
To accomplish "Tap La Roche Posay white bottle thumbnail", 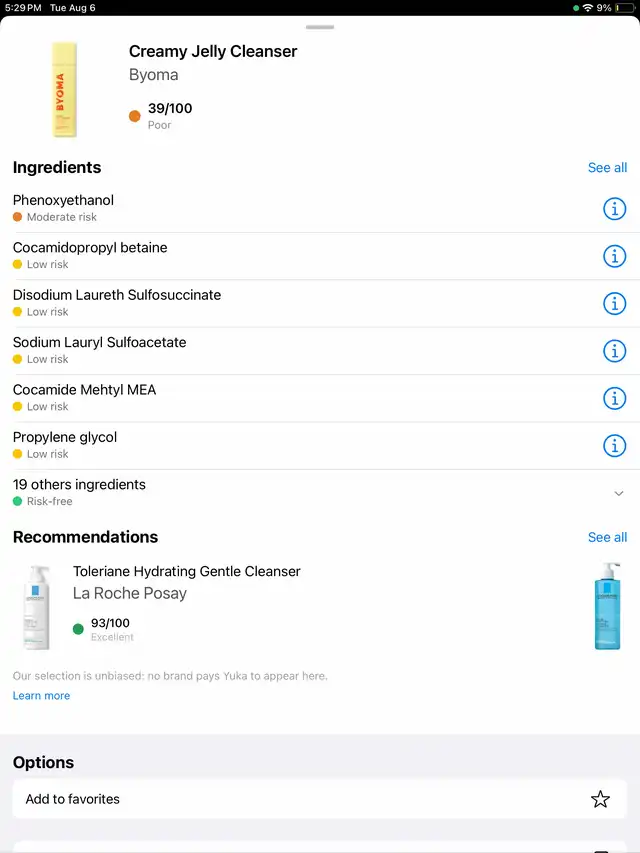I will coord(37,607).
